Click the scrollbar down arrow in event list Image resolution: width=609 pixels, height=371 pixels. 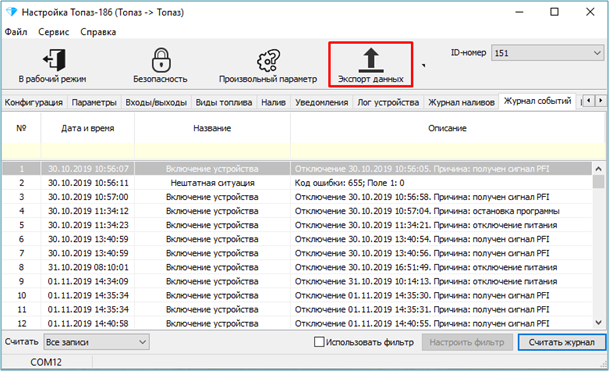click(x=598, y=322)
